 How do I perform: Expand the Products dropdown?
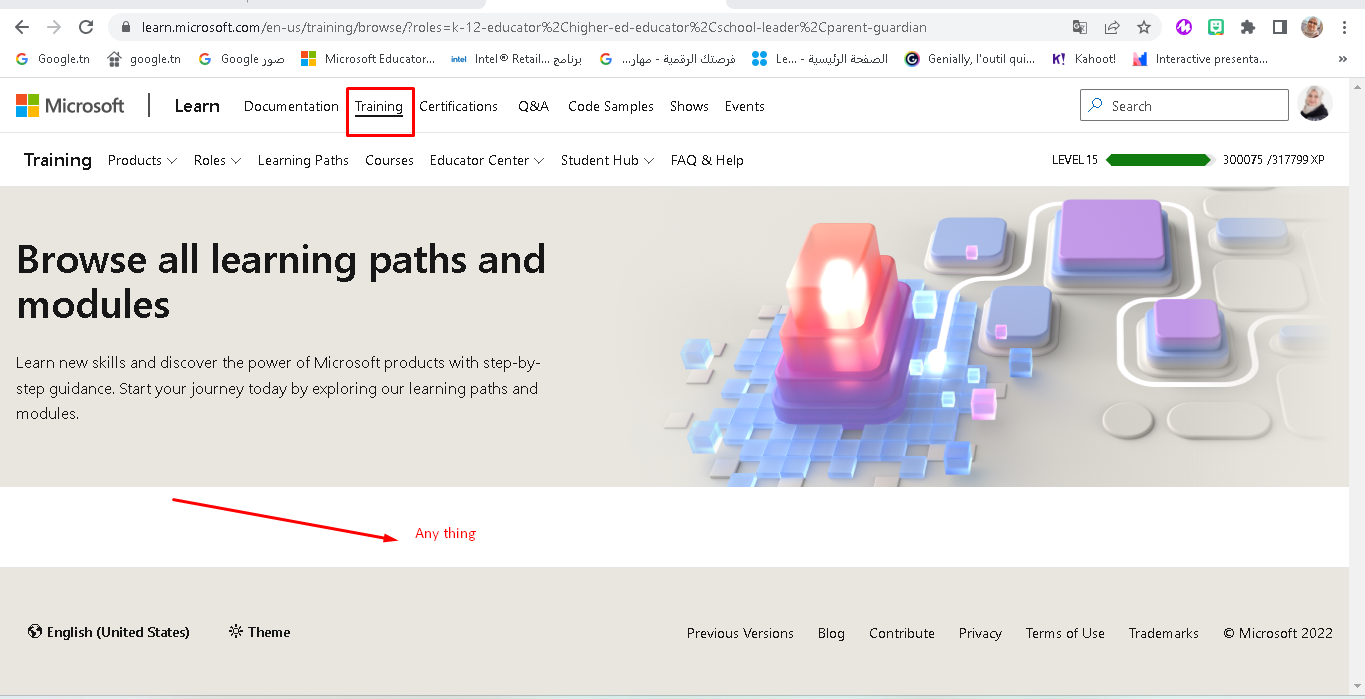click(x=141, y=160)
